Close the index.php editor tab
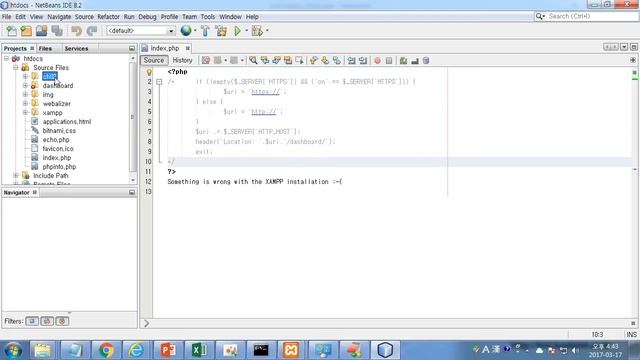Screen dimensions: 640x360 click(x=188, y=48)
